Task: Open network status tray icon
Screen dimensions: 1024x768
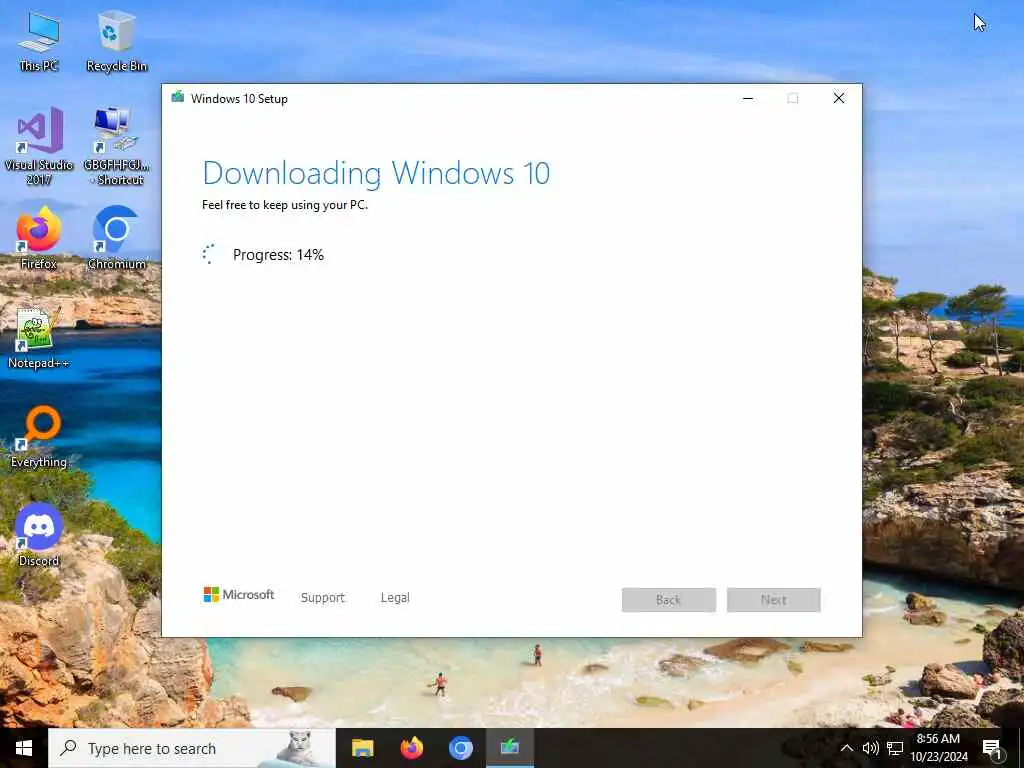Action: click(895, 748)
